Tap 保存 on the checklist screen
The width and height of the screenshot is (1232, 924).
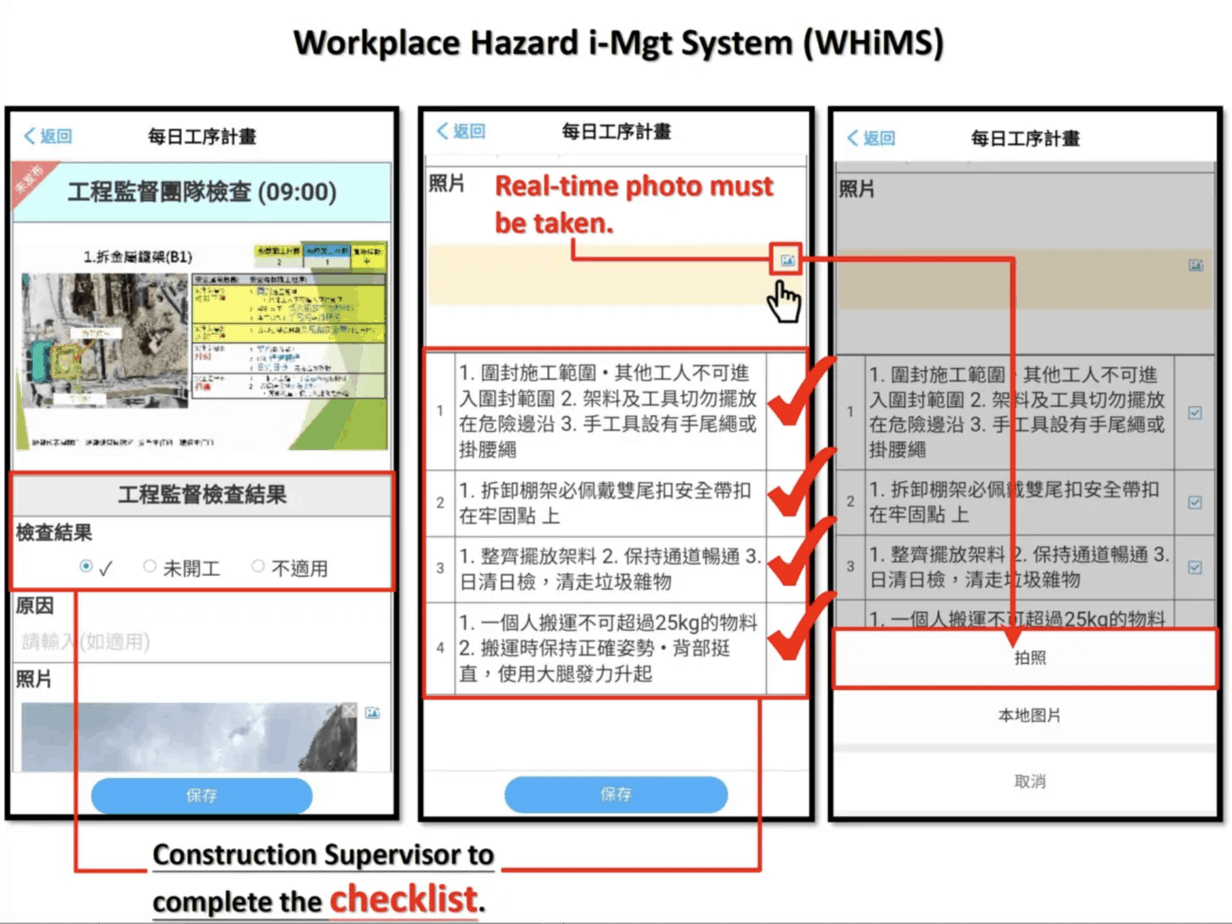point(617,794)
